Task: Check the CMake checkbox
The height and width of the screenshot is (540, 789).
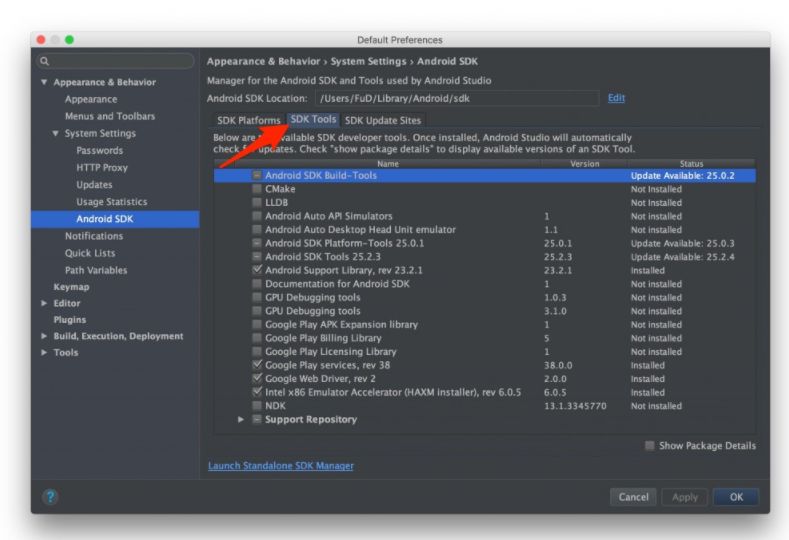Action: click(x=257, y=189)
